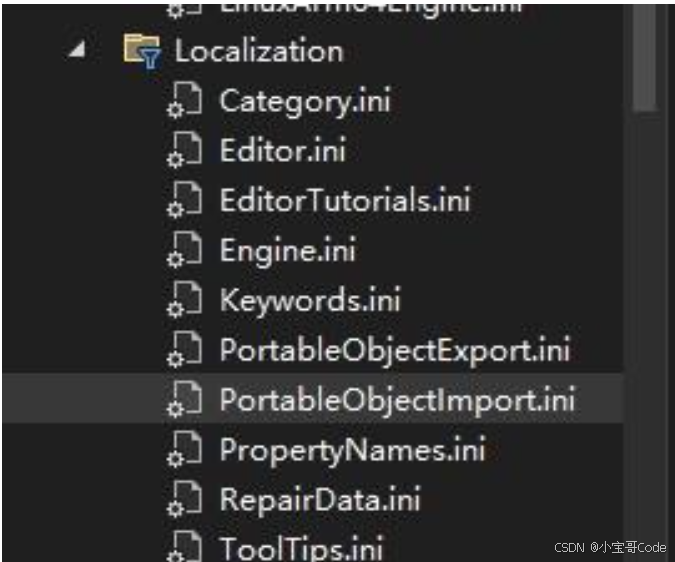The height and width of the screenshot is (562, 675).
Task: Click the ToolTips.ini file icon
Action: (x=184, y=547)
